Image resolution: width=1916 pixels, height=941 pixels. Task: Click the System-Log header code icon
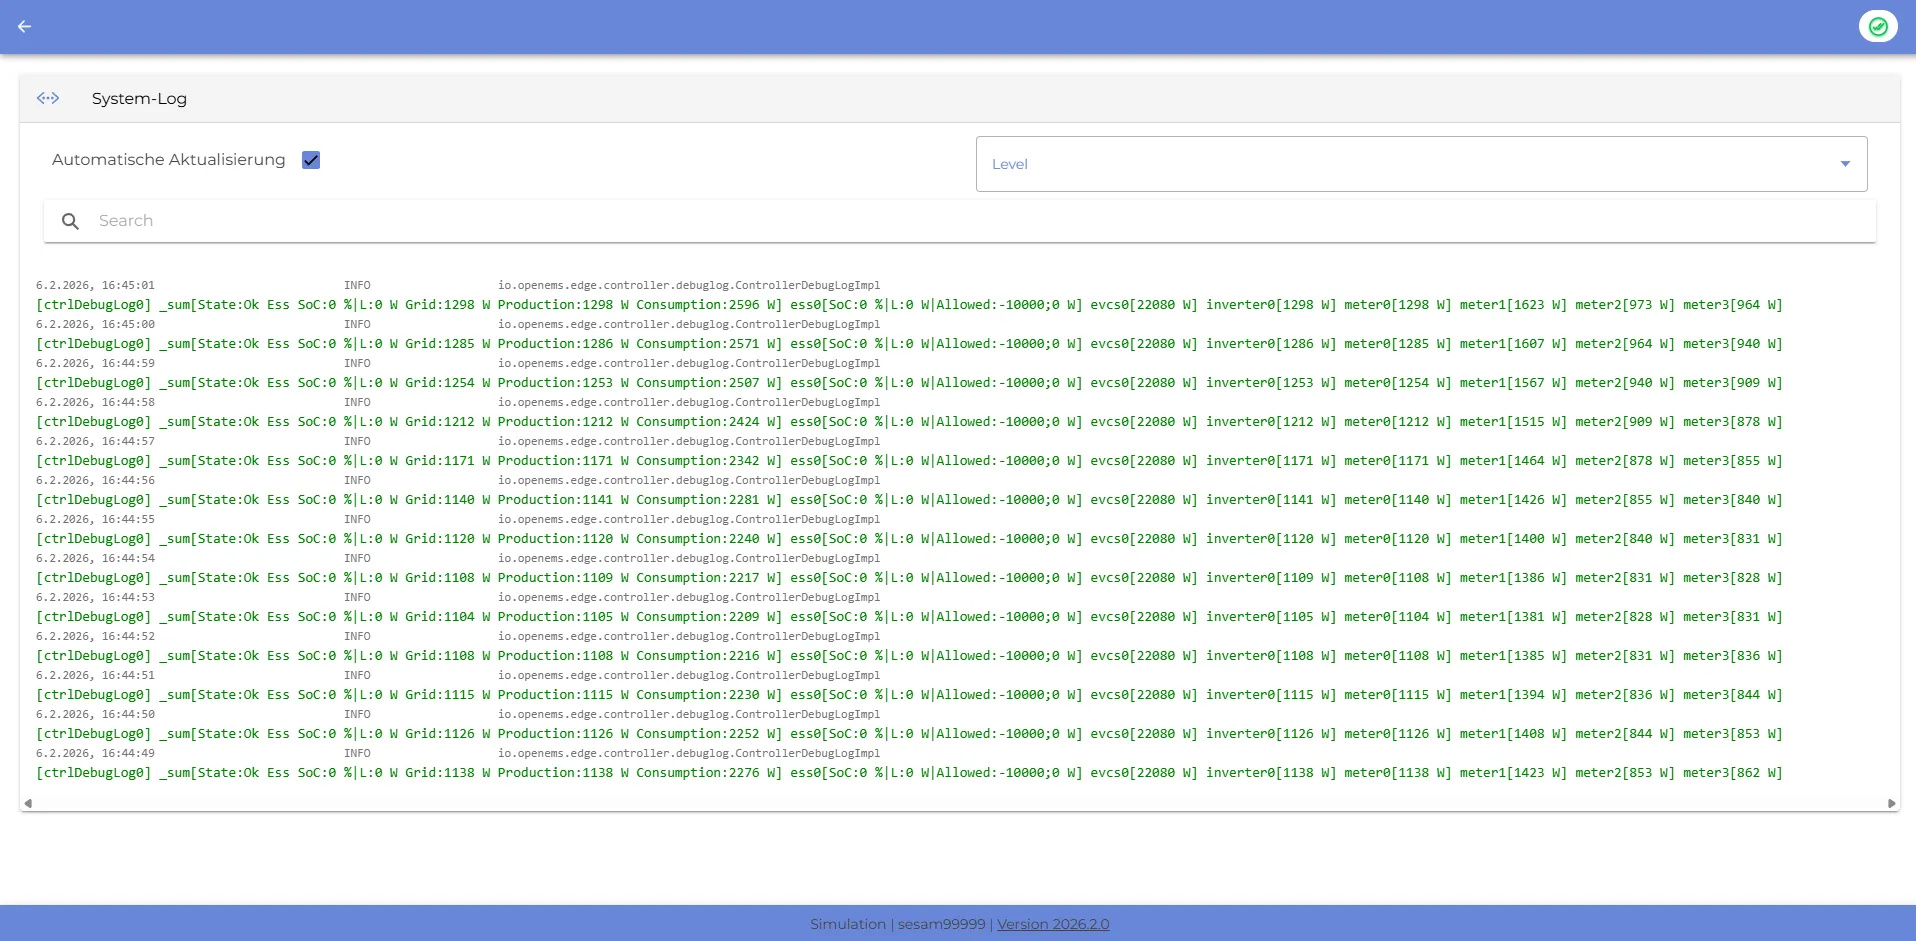tap(48, 98)
